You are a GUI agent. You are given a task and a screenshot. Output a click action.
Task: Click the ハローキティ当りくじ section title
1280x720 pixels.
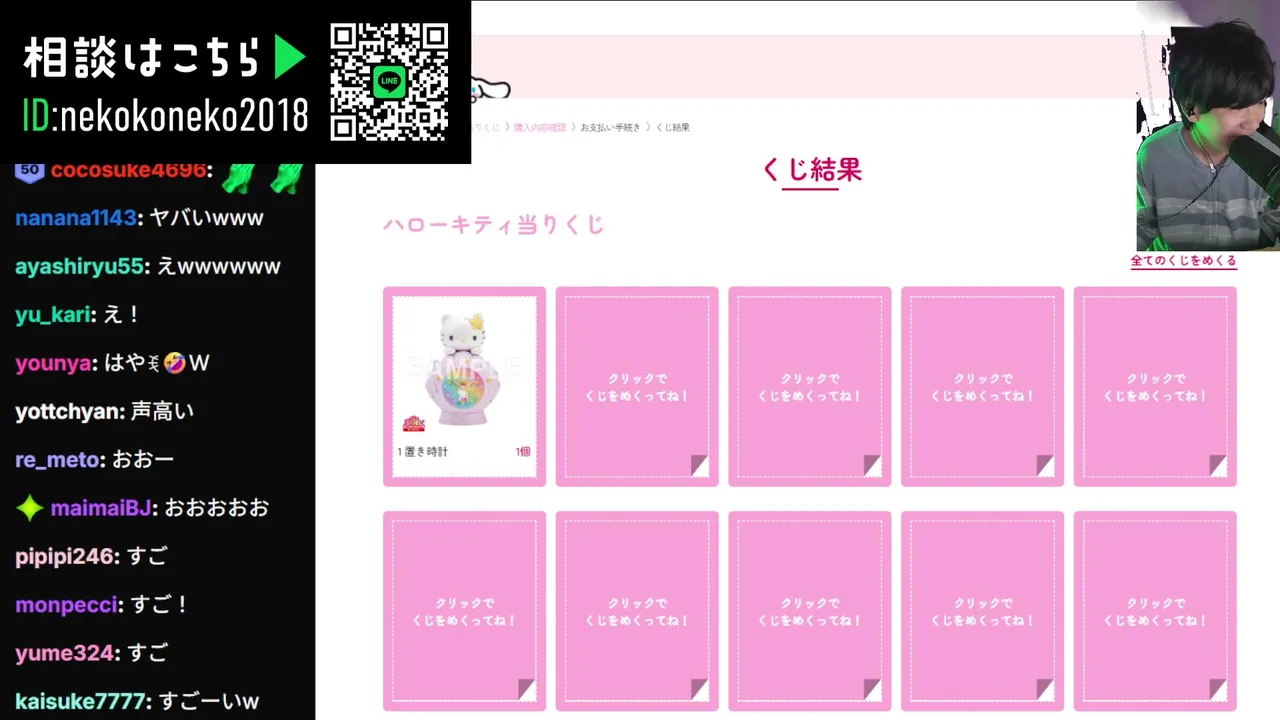click(494, 225)
